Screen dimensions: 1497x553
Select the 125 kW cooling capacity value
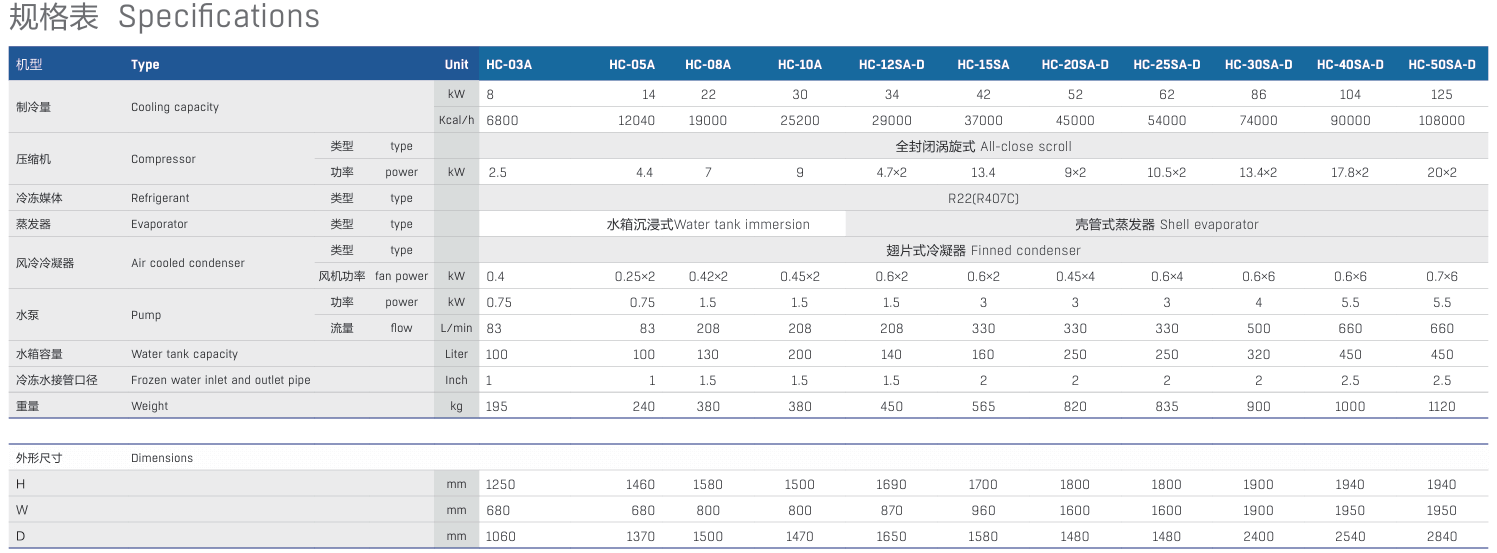(1441, 94)
